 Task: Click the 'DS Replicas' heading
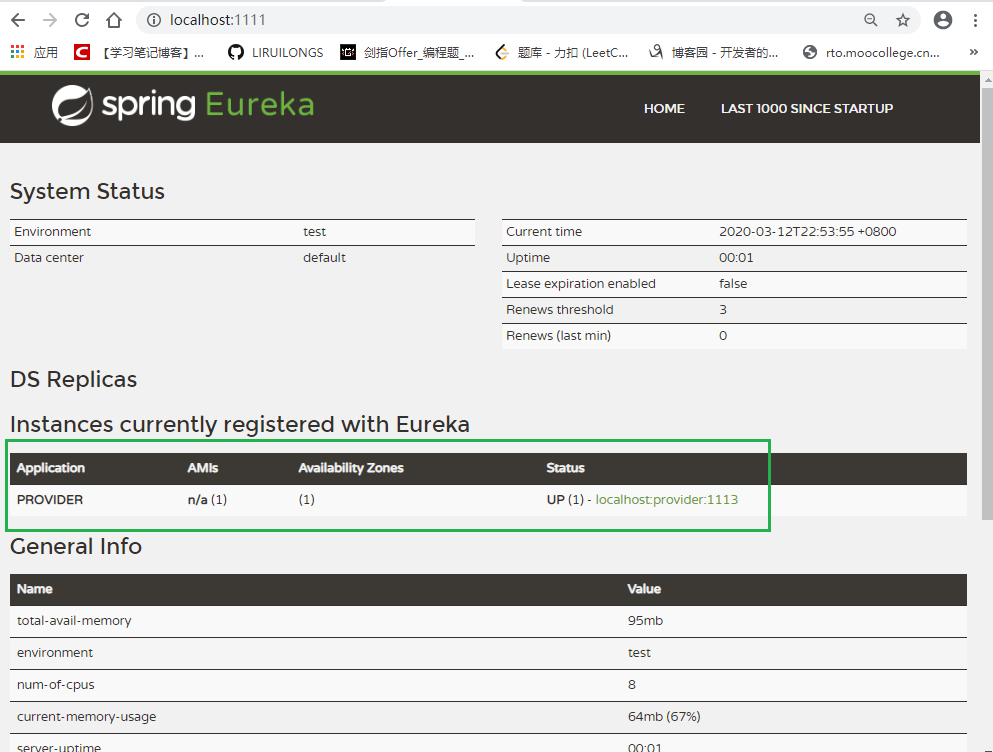(73, 379)
